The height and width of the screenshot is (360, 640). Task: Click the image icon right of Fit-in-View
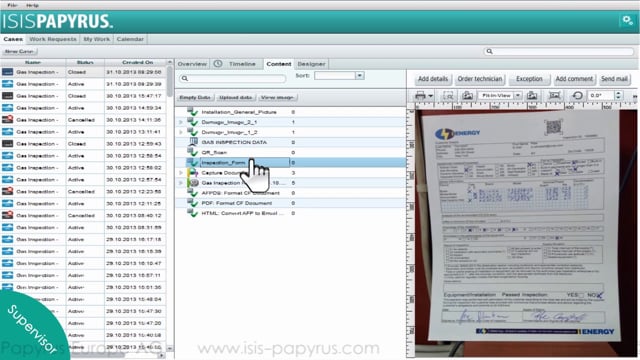532,96
